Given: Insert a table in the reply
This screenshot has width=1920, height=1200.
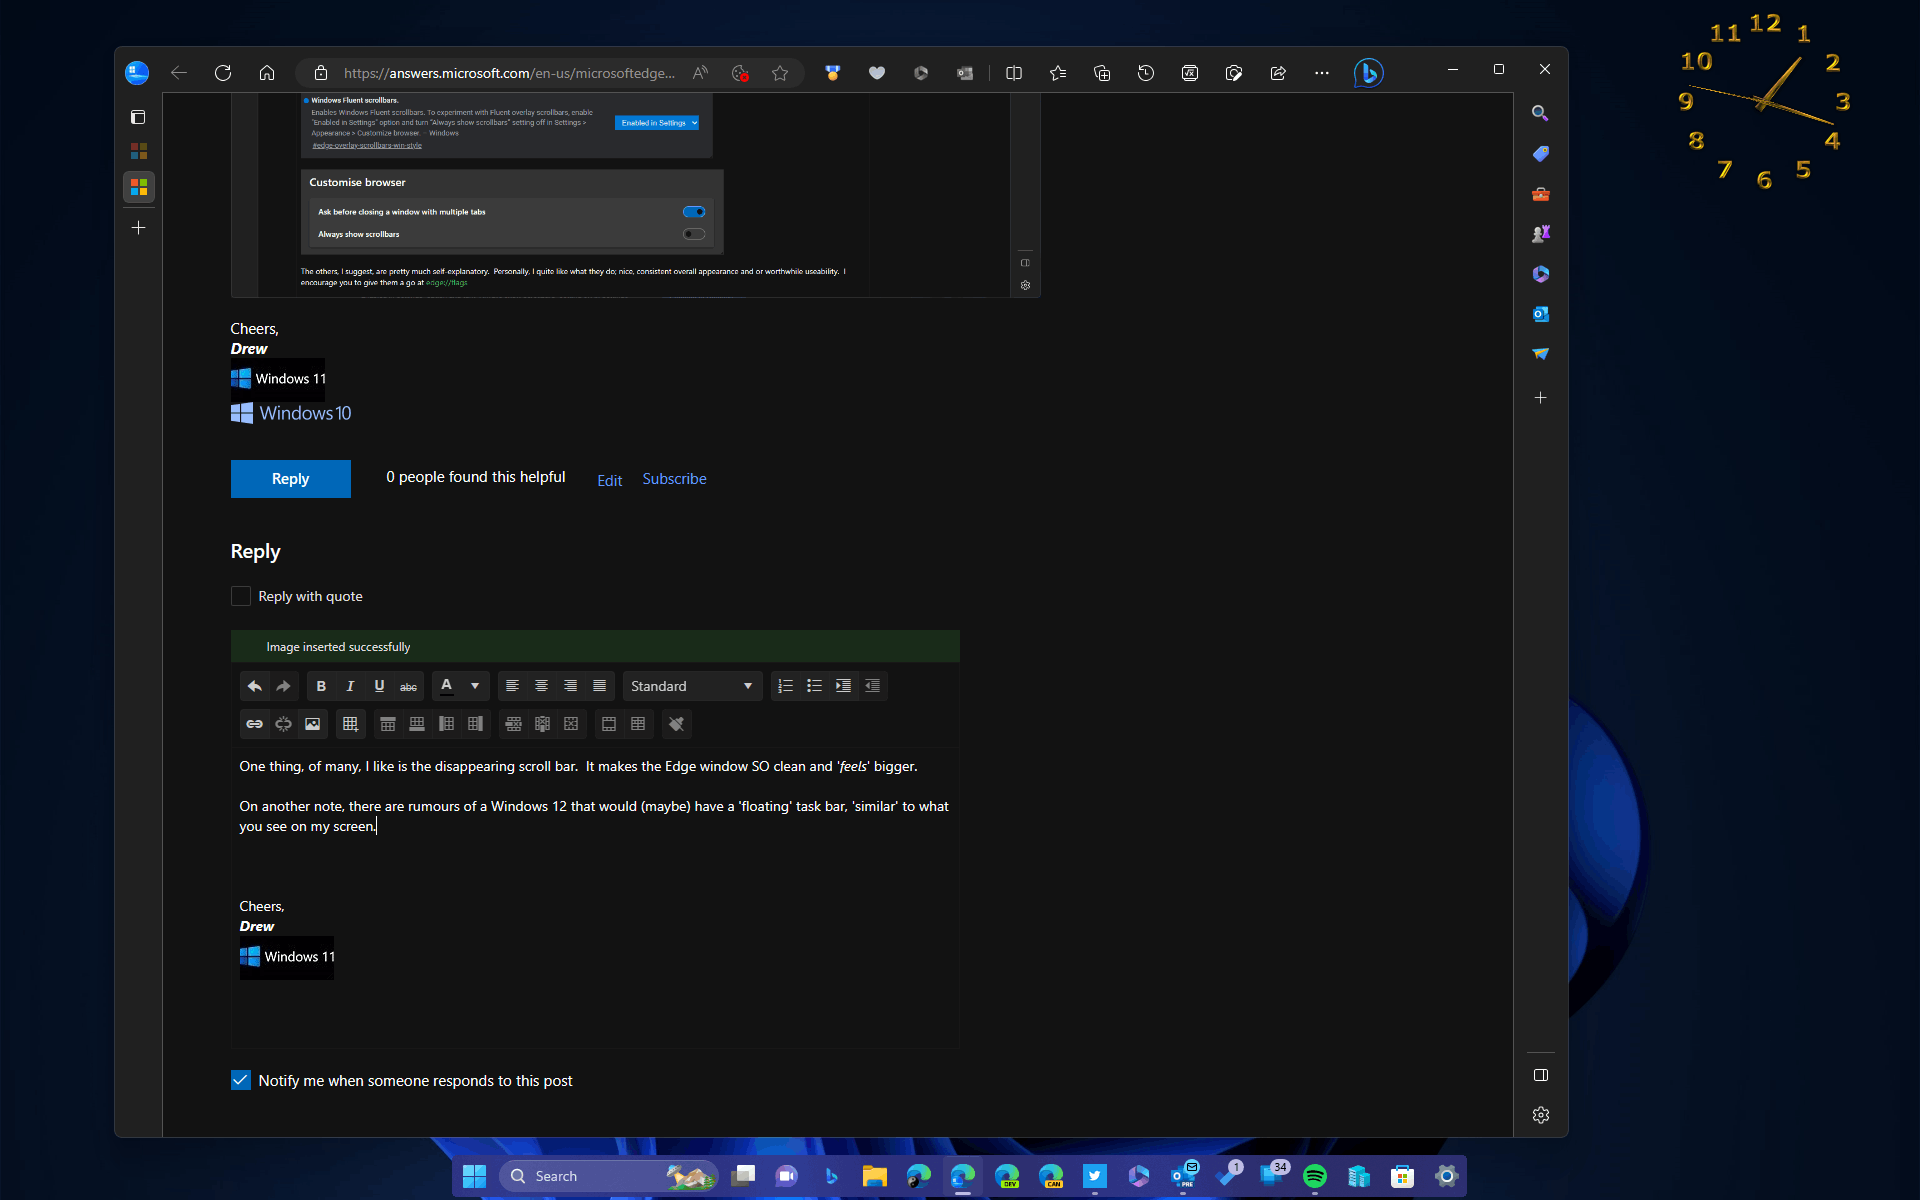Looking at the screenshot, I should coord(350,724).
